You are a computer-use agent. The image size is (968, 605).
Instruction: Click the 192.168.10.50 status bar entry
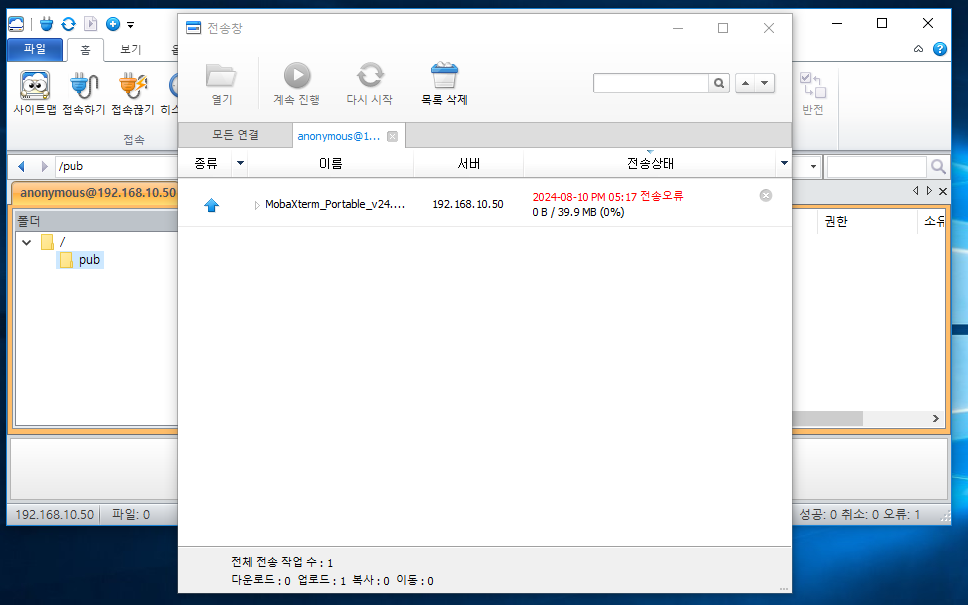(x=54, y=514)
